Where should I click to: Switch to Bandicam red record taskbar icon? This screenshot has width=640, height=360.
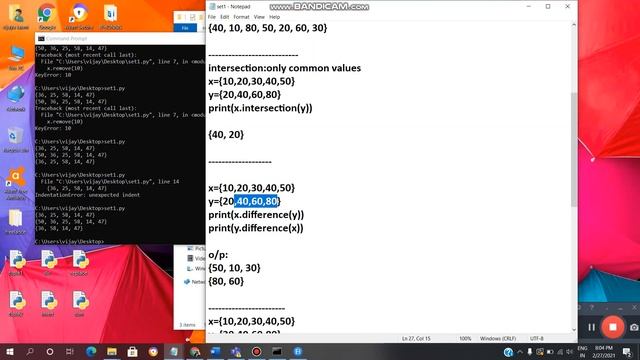pyautogui.click(x=256, y=351)
